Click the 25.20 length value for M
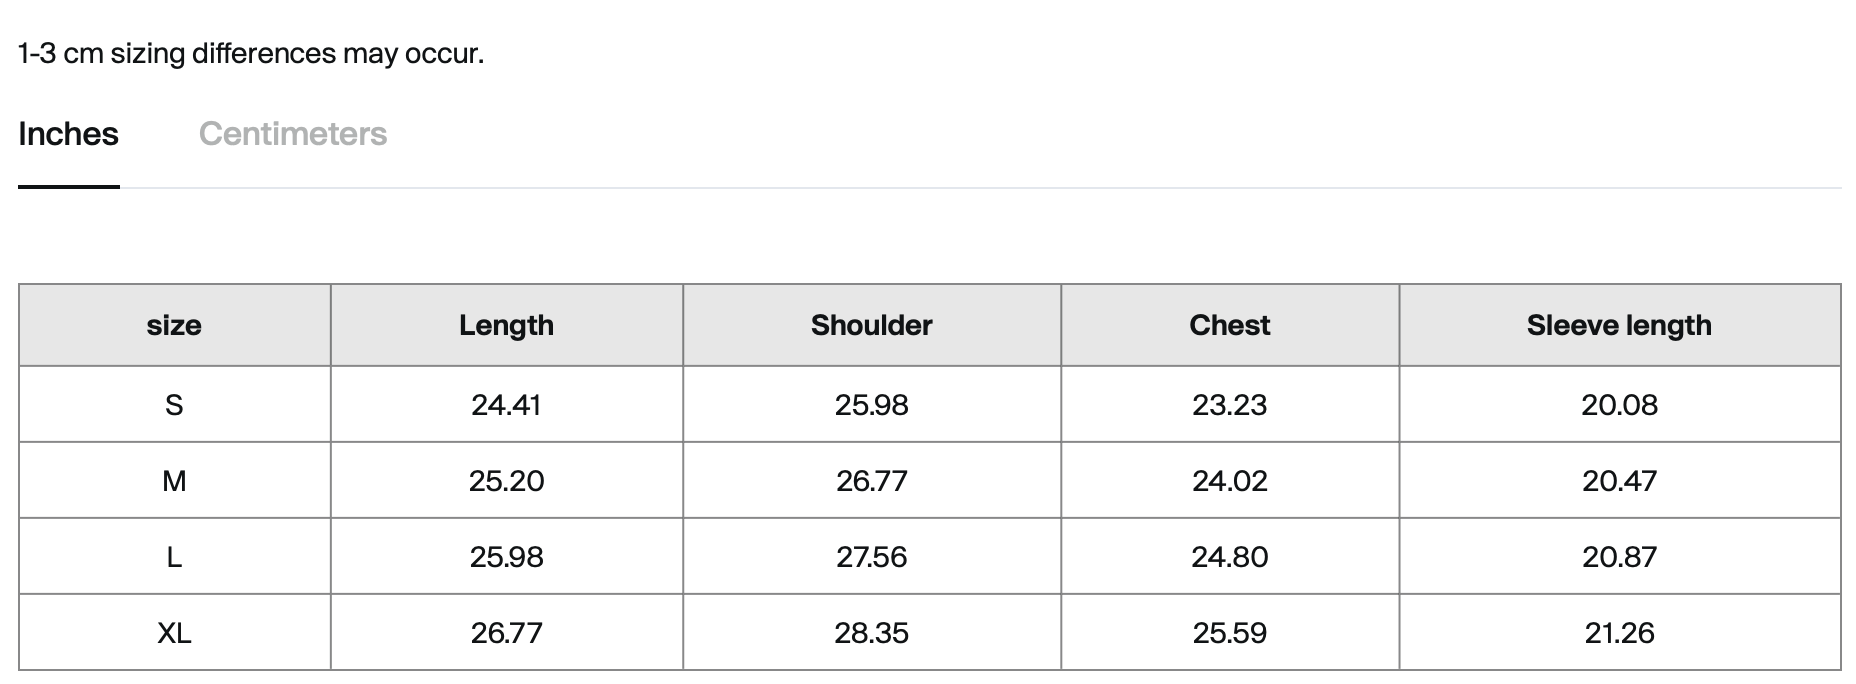This screenshot has height=684, width=1856. point(506,481)
